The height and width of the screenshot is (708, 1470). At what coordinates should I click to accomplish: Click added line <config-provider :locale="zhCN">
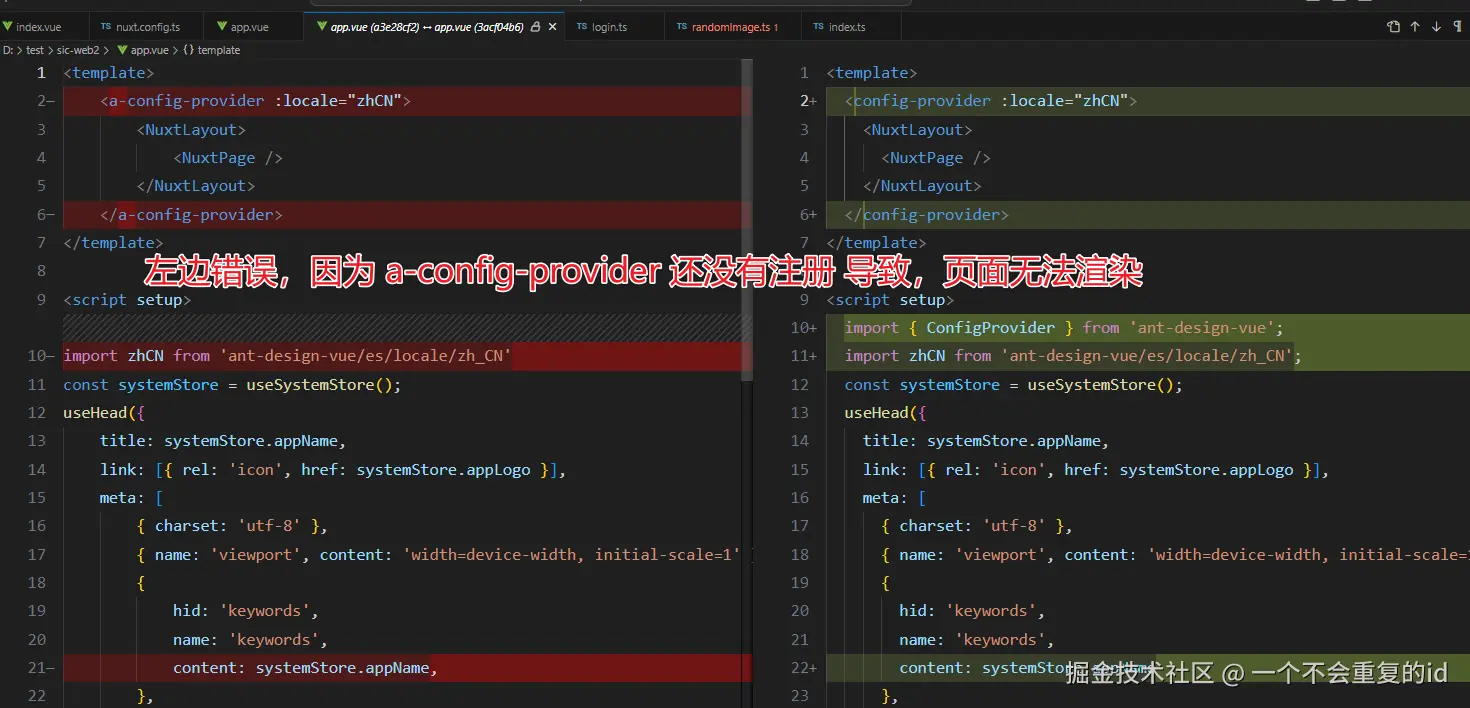(990, 101)
